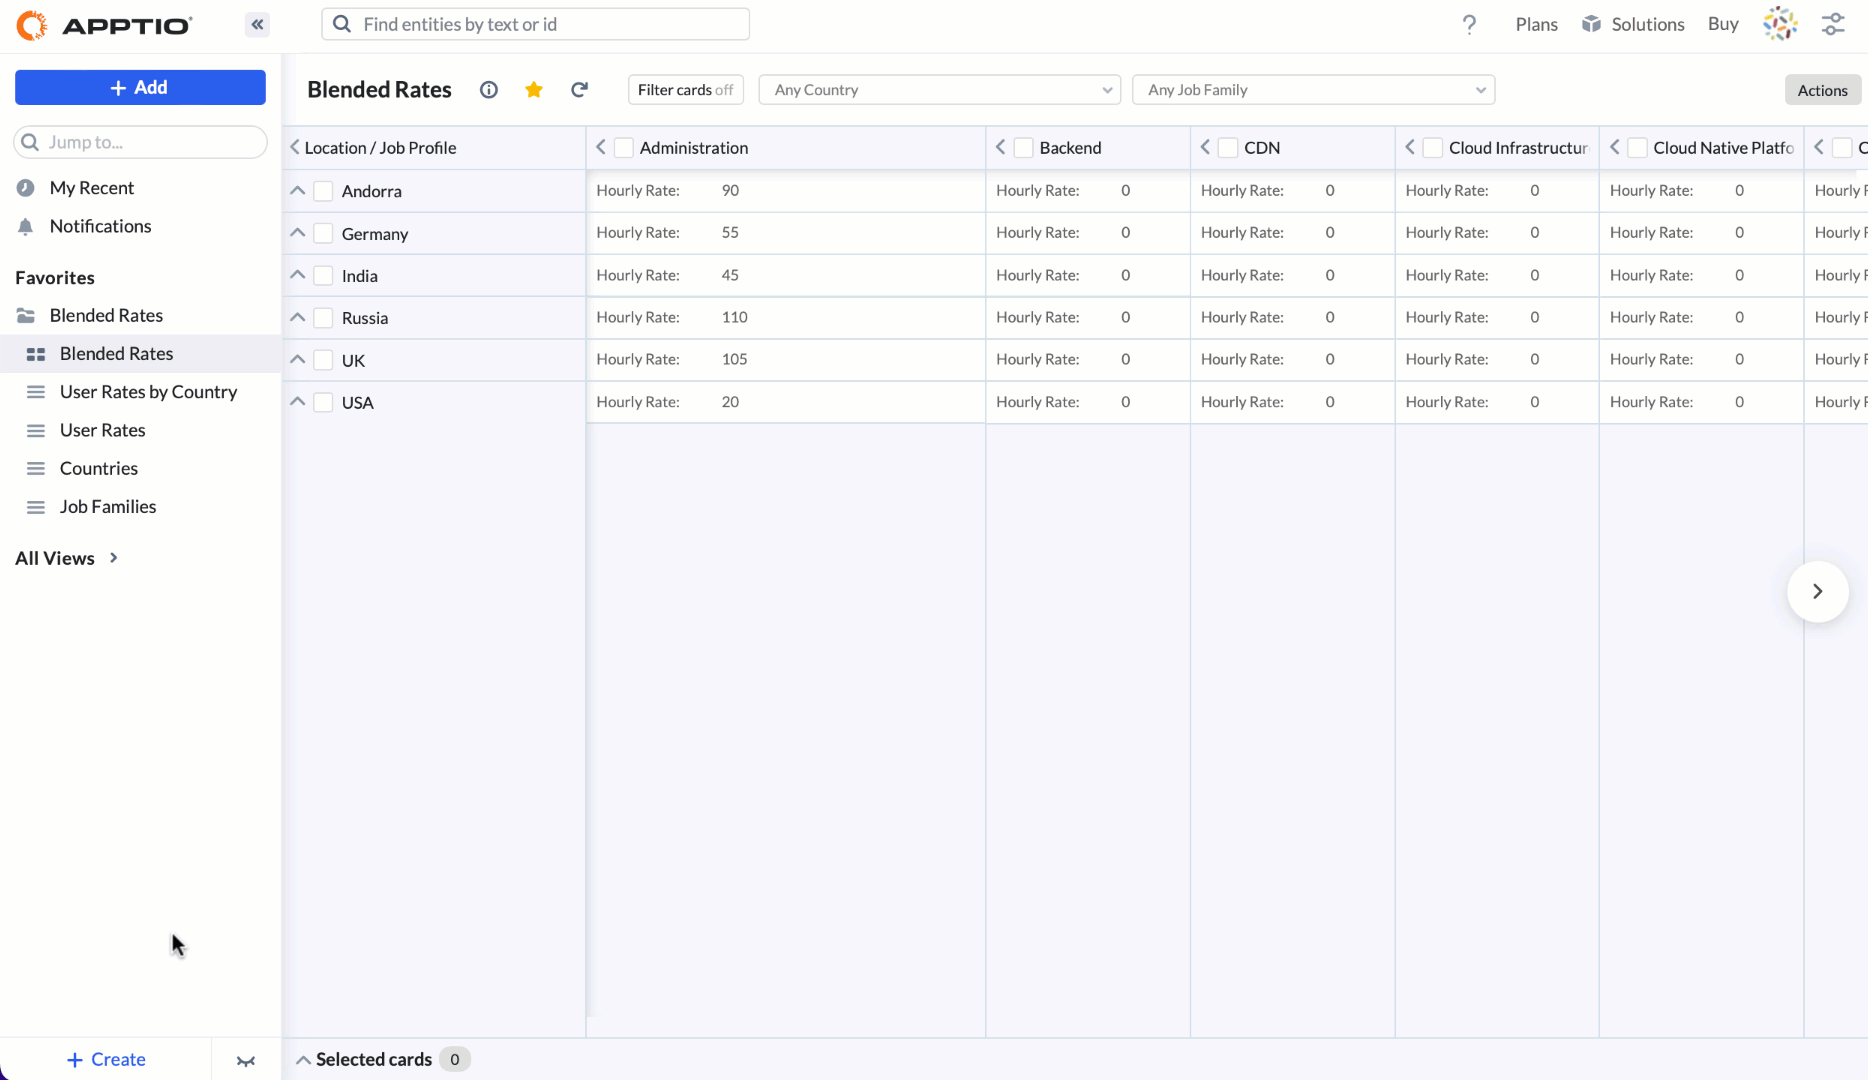Screen dimensions: 1868x1080
Task: Toggle Filter cards off switch
Action: 685,89
